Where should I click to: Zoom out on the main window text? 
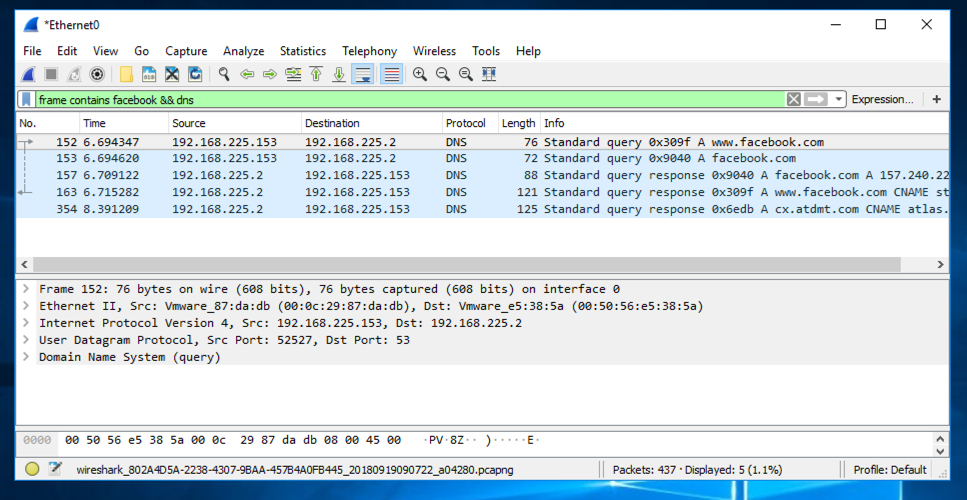[443, 75]
